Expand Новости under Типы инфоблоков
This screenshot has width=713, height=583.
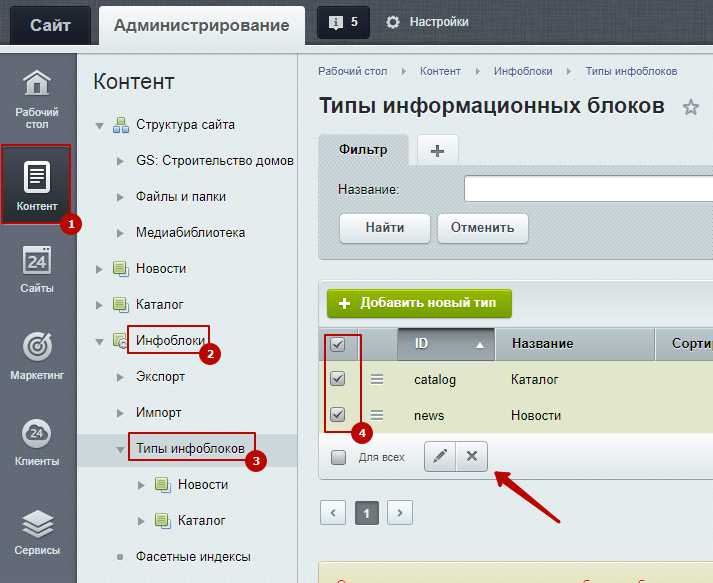(141, 485)
